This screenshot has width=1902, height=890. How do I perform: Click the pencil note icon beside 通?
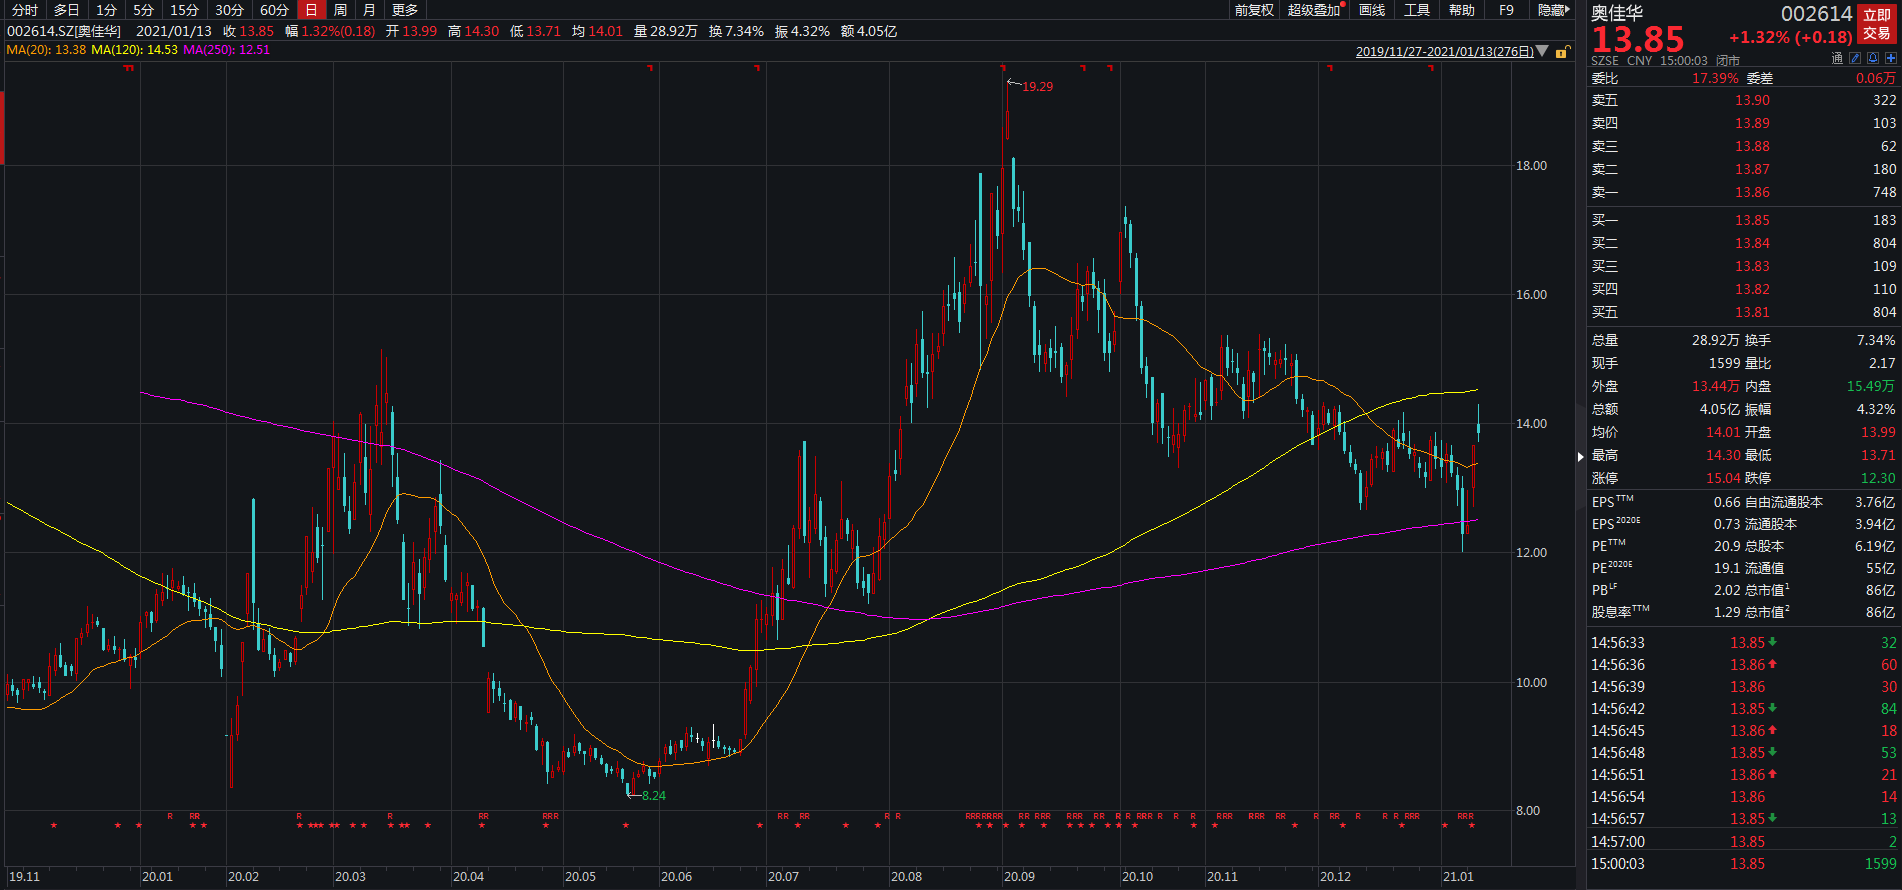1856,59
